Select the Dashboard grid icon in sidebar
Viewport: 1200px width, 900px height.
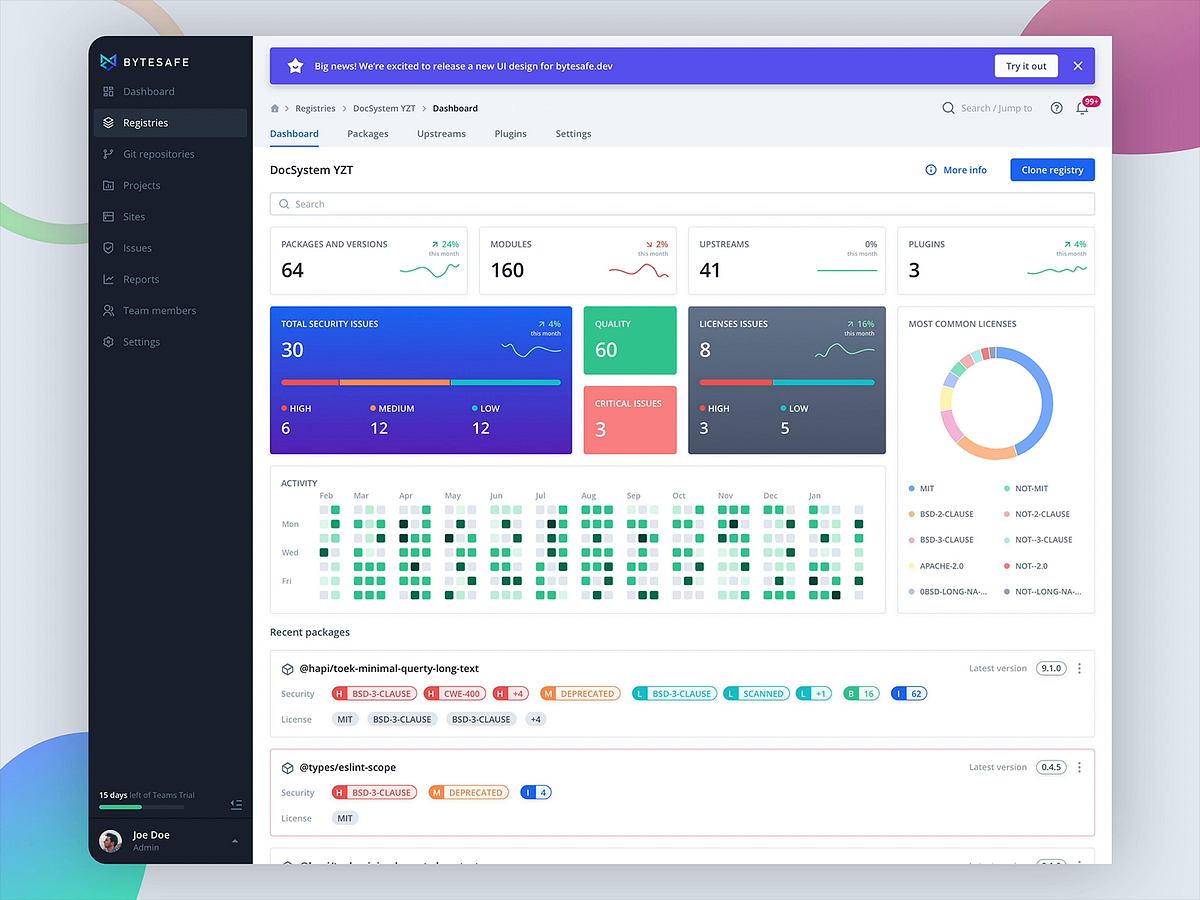[x=110, y=91]
